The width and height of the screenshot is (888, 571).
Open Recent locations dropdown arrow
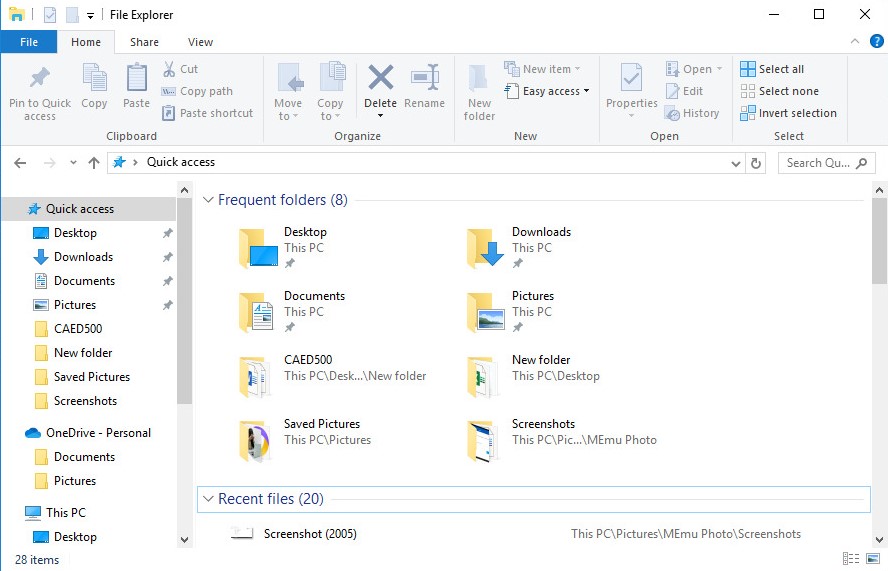(73, 163)
